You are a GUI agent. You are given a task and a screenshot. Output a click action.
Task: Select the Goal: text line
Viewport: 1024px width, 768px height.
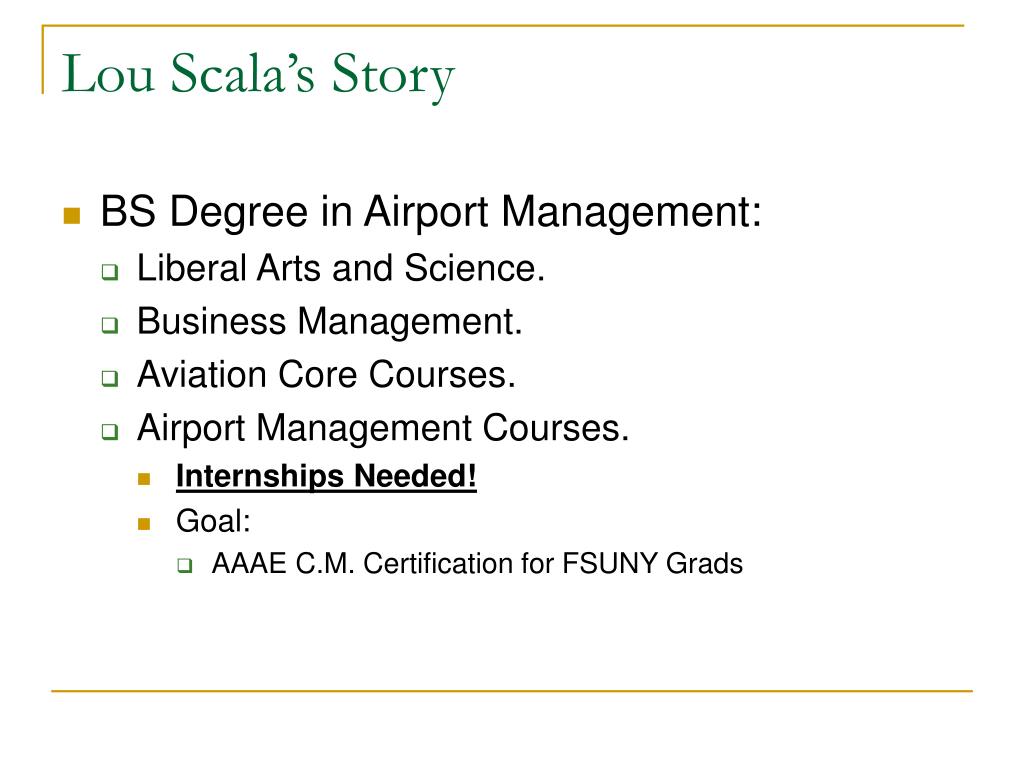pos(214,521)
